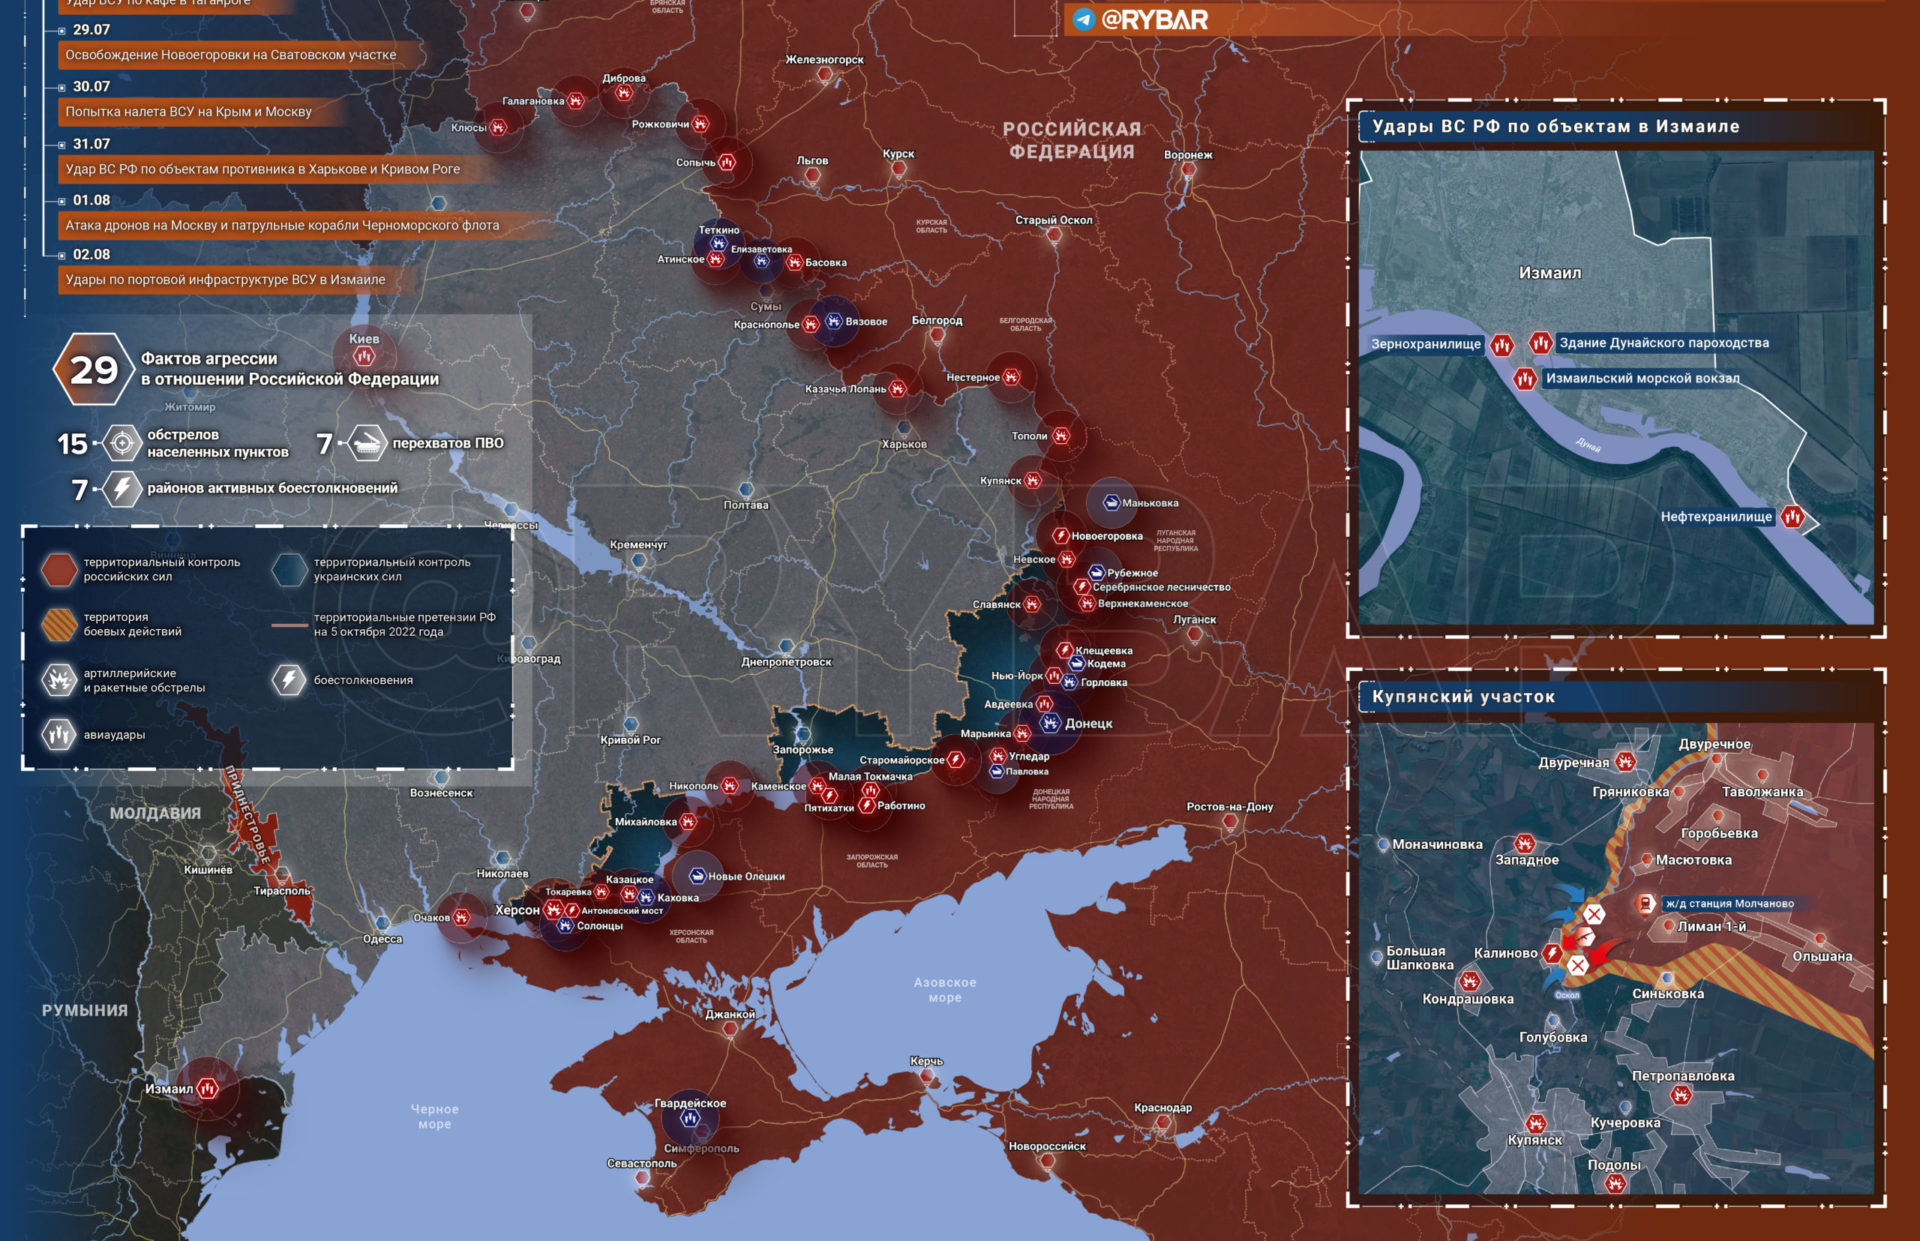Click the @RYBAR channel link
The image size is (1920, 1241).
(1154, 20)
